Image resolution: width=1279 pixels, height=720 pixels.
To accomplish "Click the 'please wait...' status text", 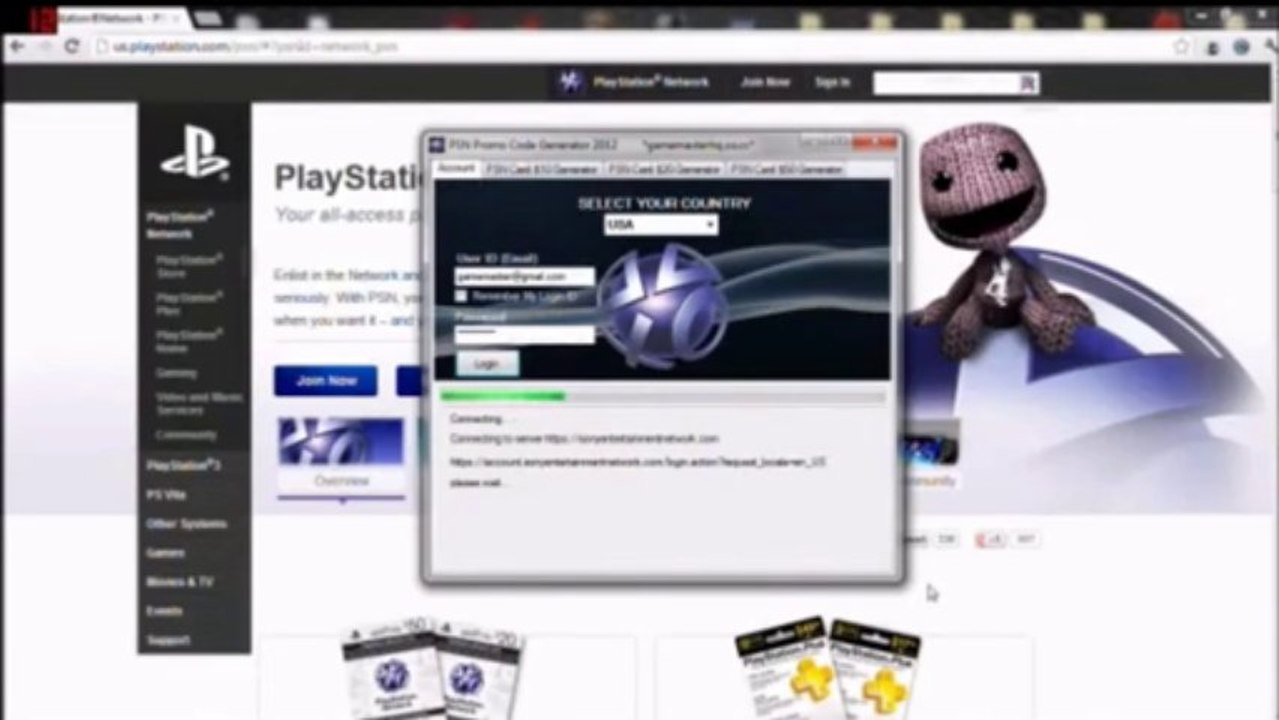I will (479, 483).
